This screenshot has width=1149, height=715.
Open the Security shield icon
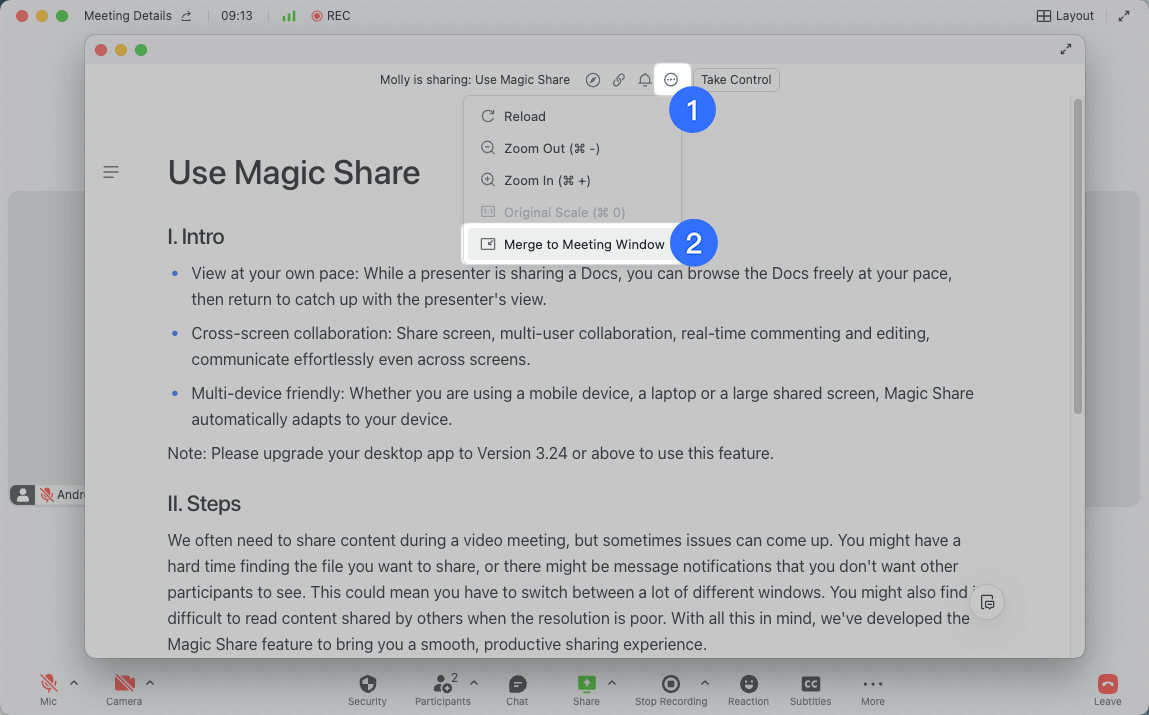point(367,684)
